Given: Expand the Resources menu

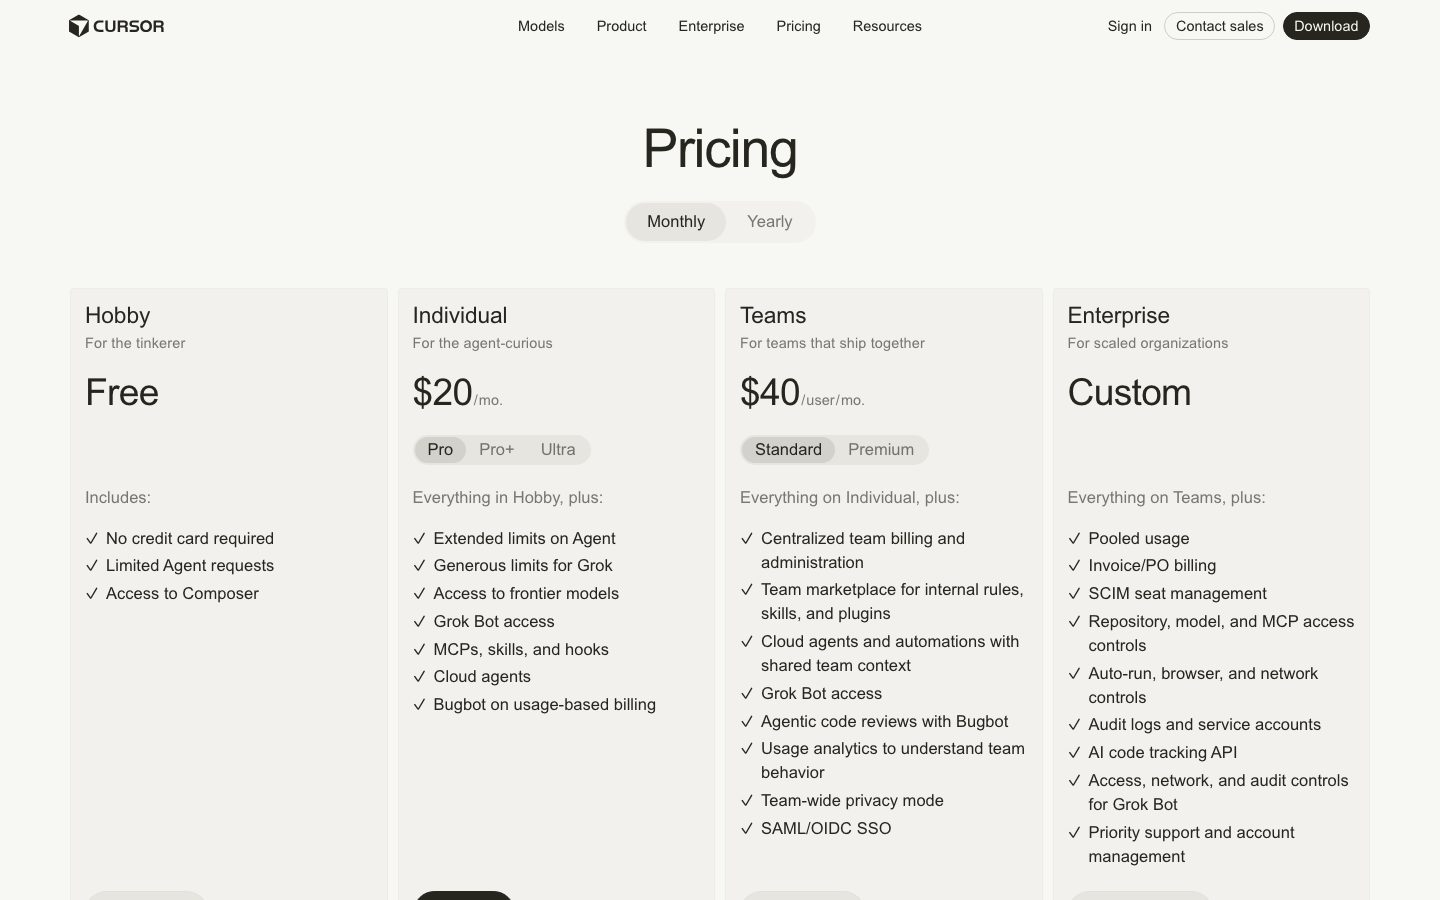Looking at the screenshot, I should 887,26.
